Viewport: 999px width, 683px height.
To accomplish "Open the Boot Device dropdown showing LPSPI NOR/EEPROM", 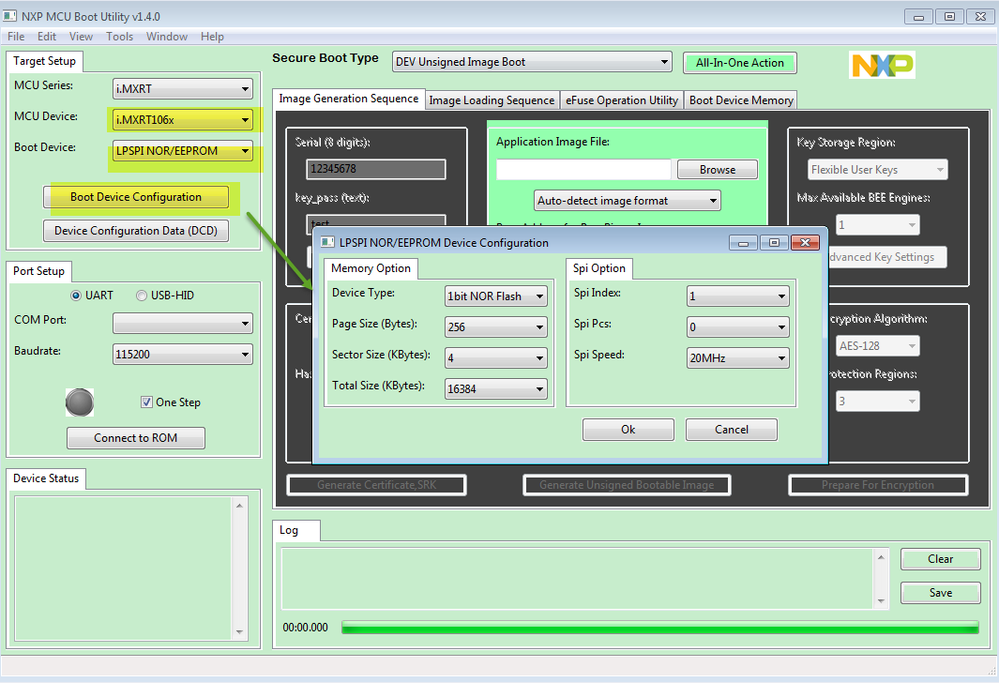I will (x=182, y=151).
